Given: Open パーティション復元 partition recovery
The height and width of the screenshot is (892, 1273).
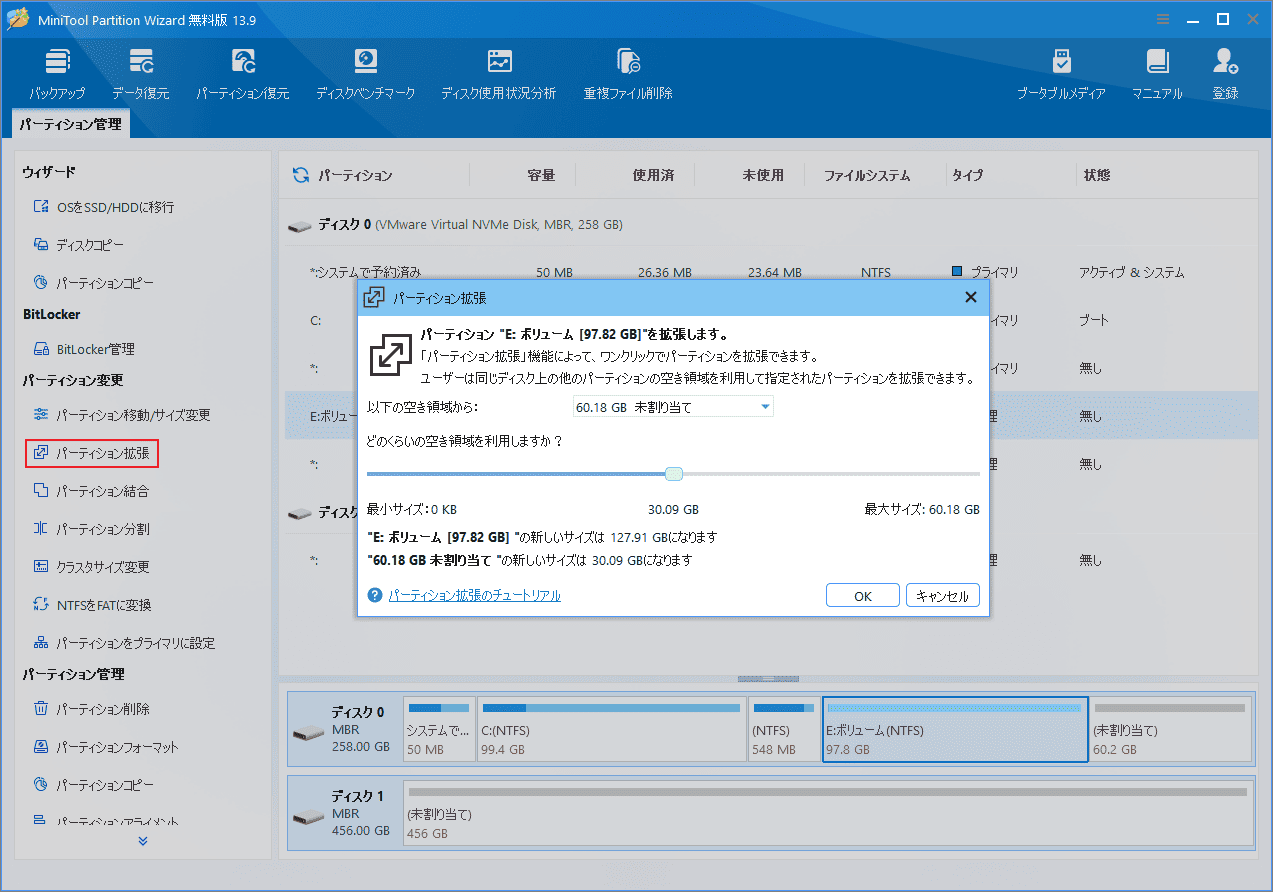Looking at the screenshot, I should [243, 74].
